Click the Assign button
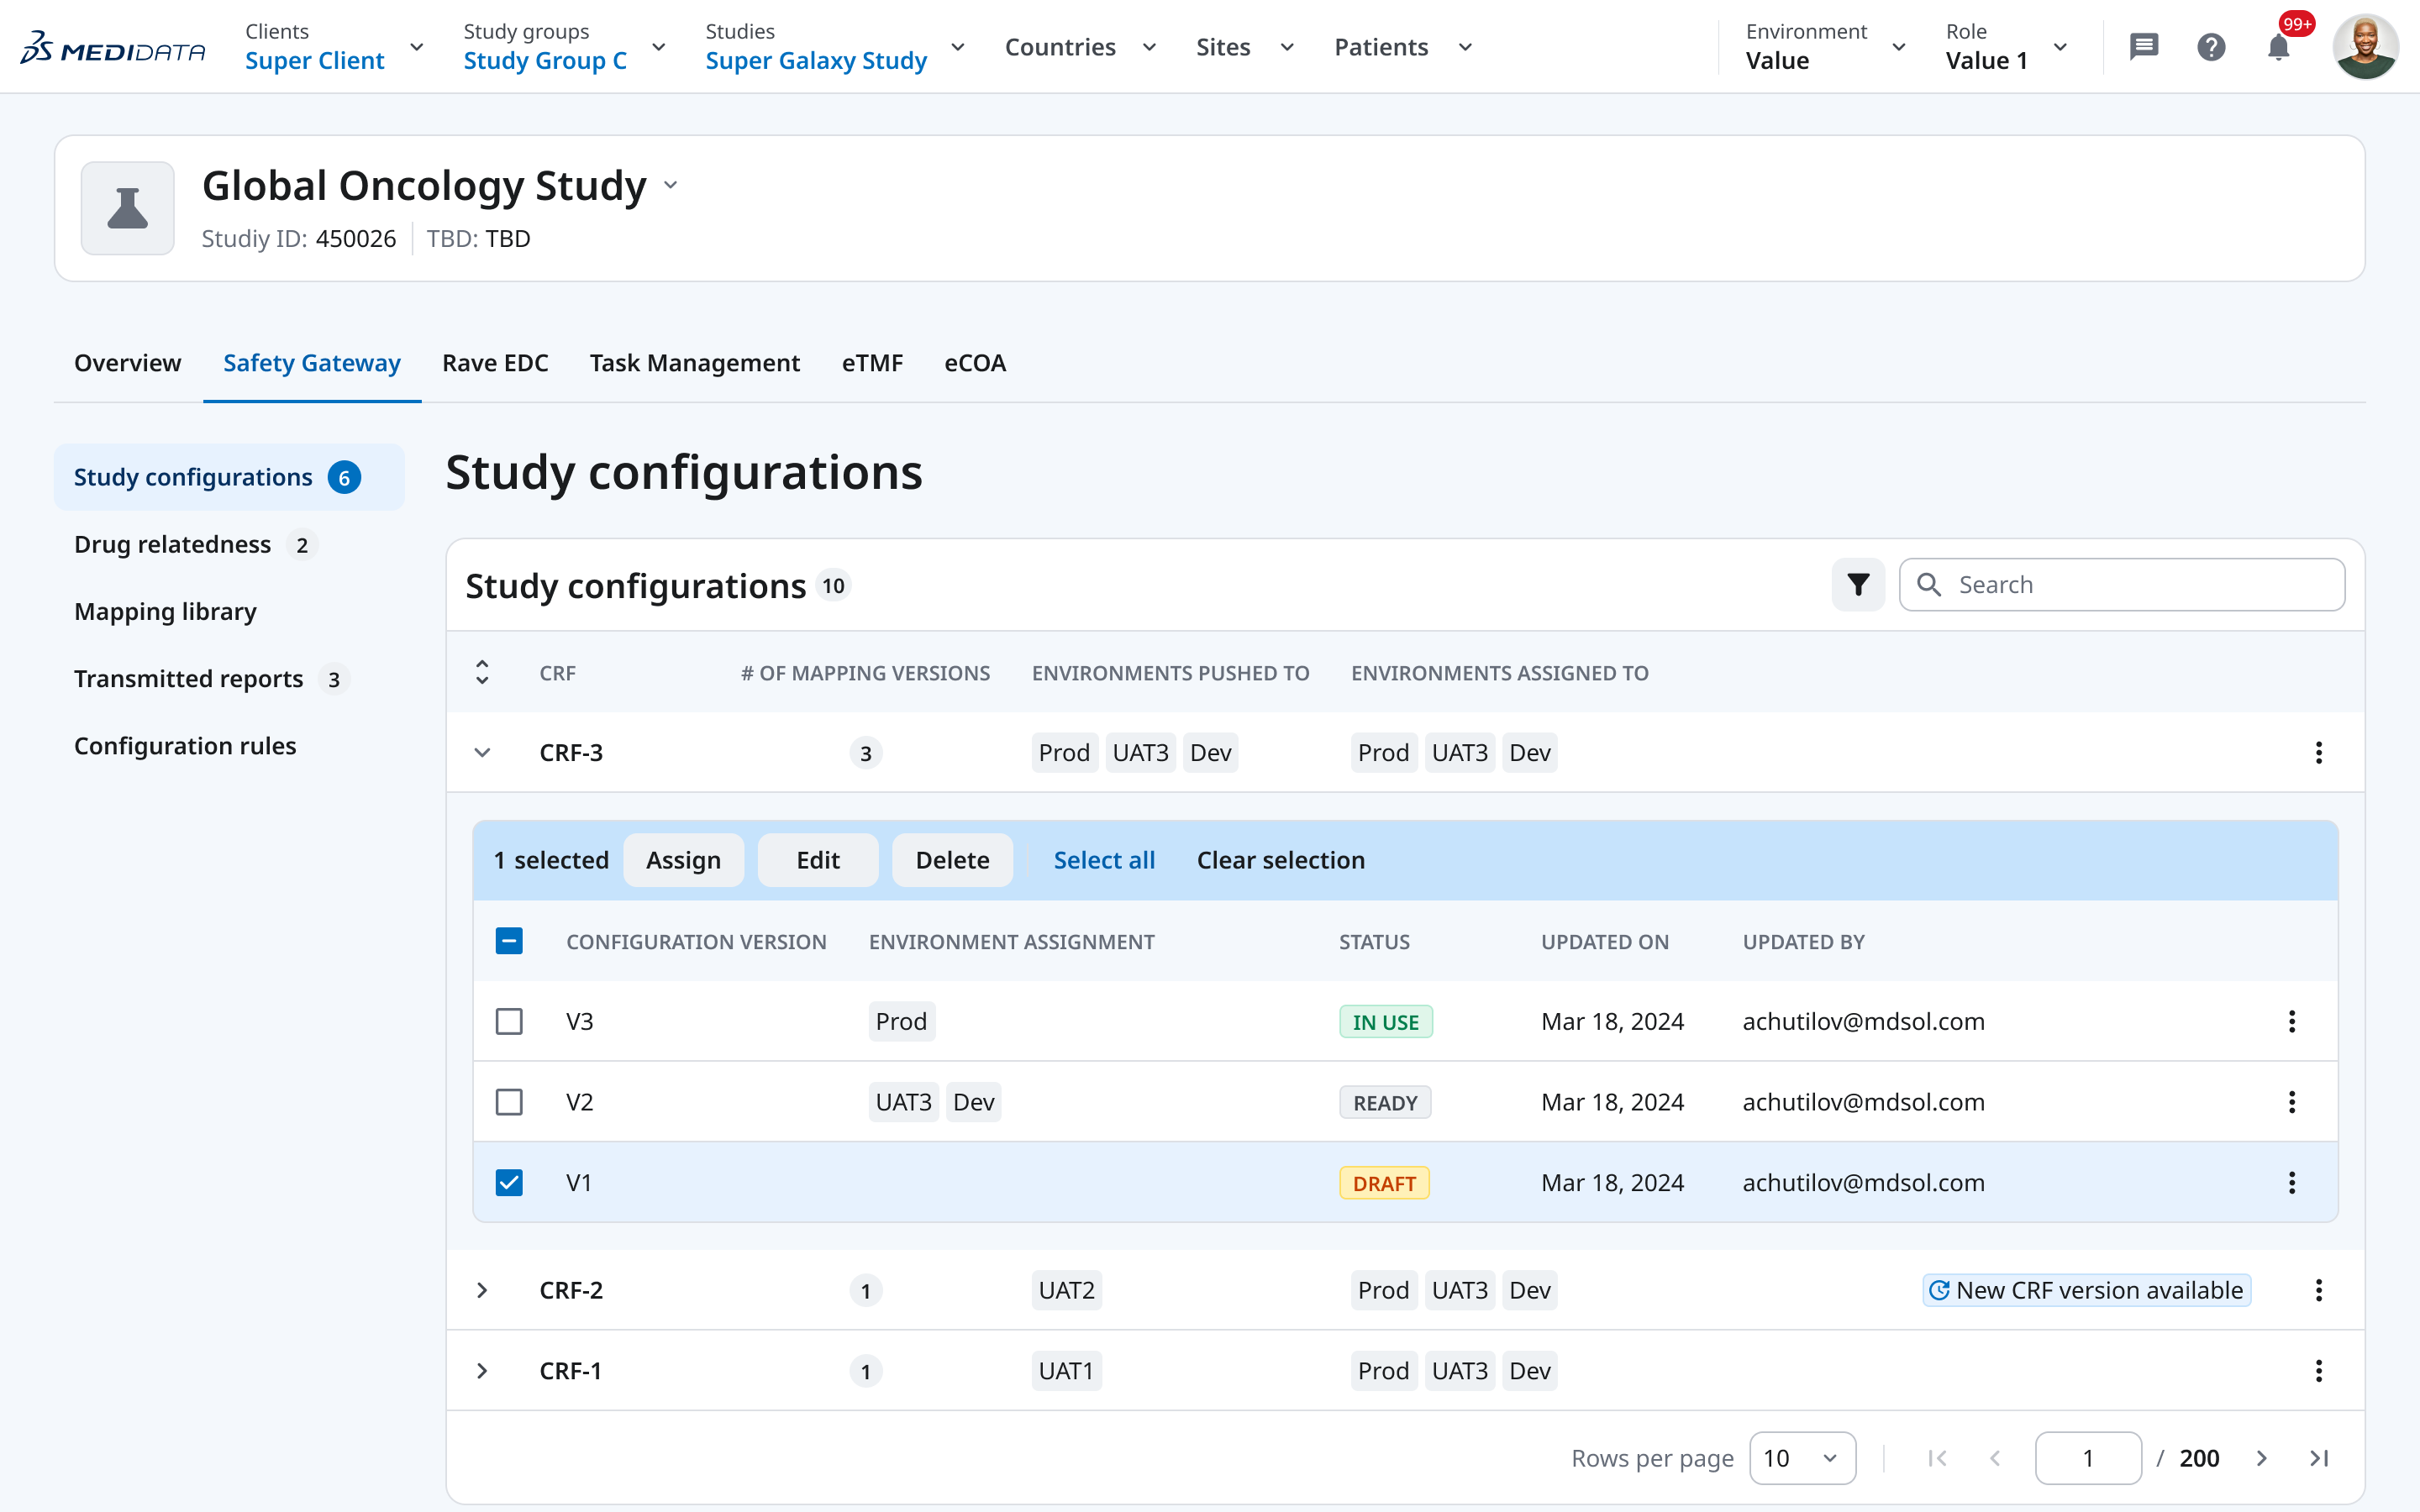This screenshot has width=2420, height=1512. [683, 859]
